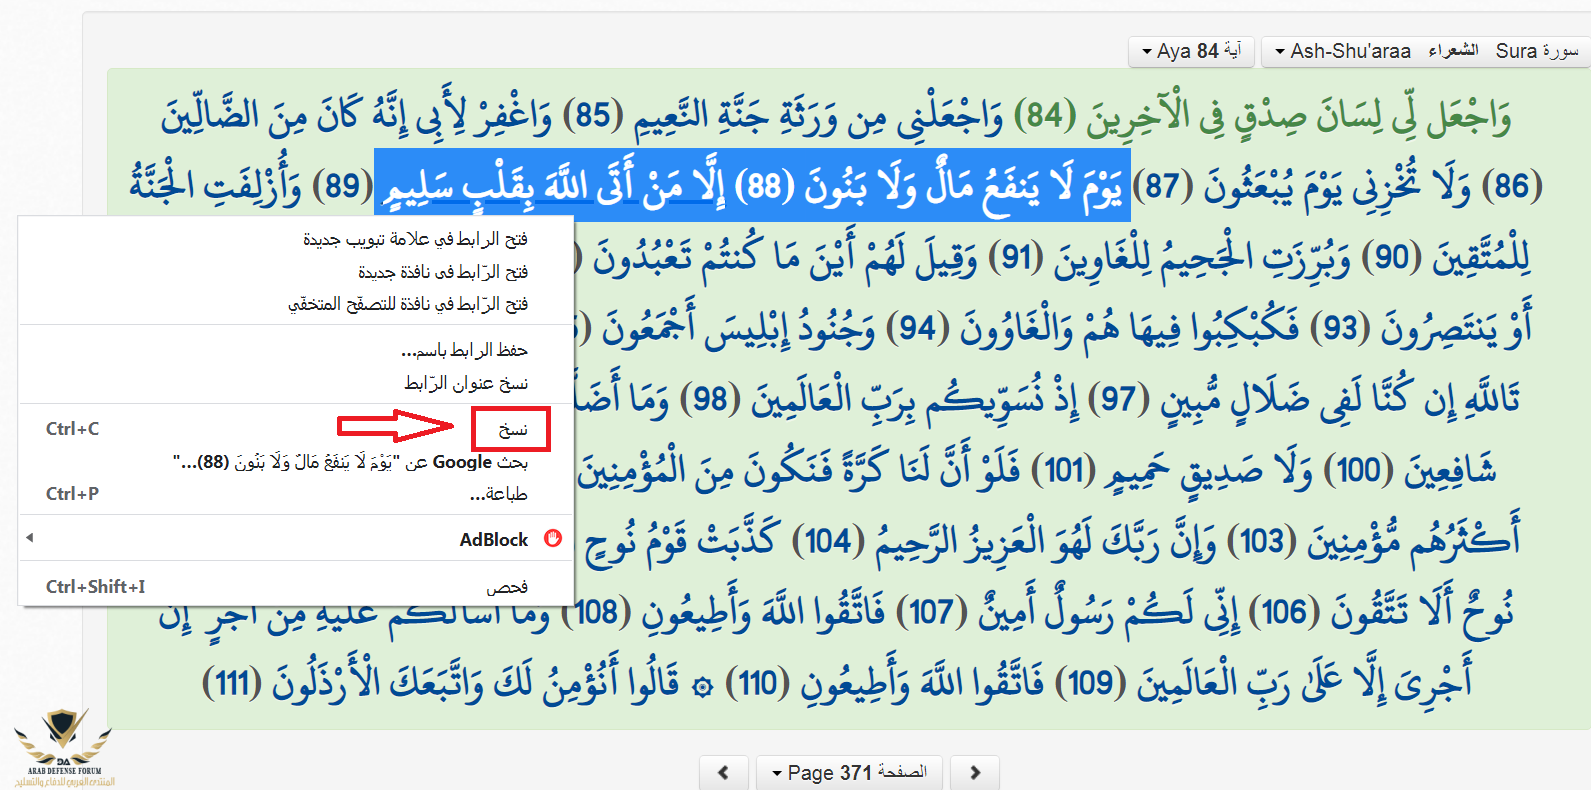The width and height of the screenshot is (1591, 790).
Task: Open the Aya 84 dropdown
Action: (x=1191, y=51)
